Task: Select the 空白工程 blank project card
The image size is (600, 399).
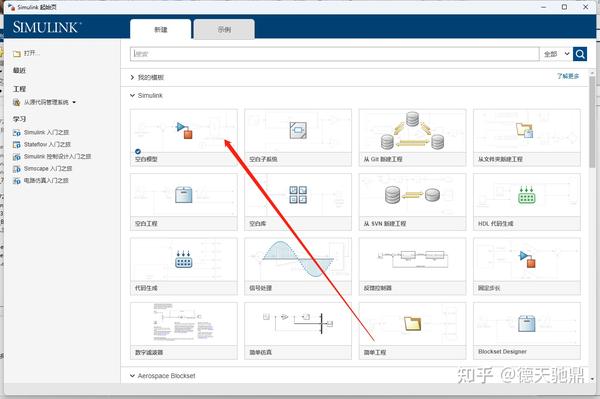Action: coord(184,202)
